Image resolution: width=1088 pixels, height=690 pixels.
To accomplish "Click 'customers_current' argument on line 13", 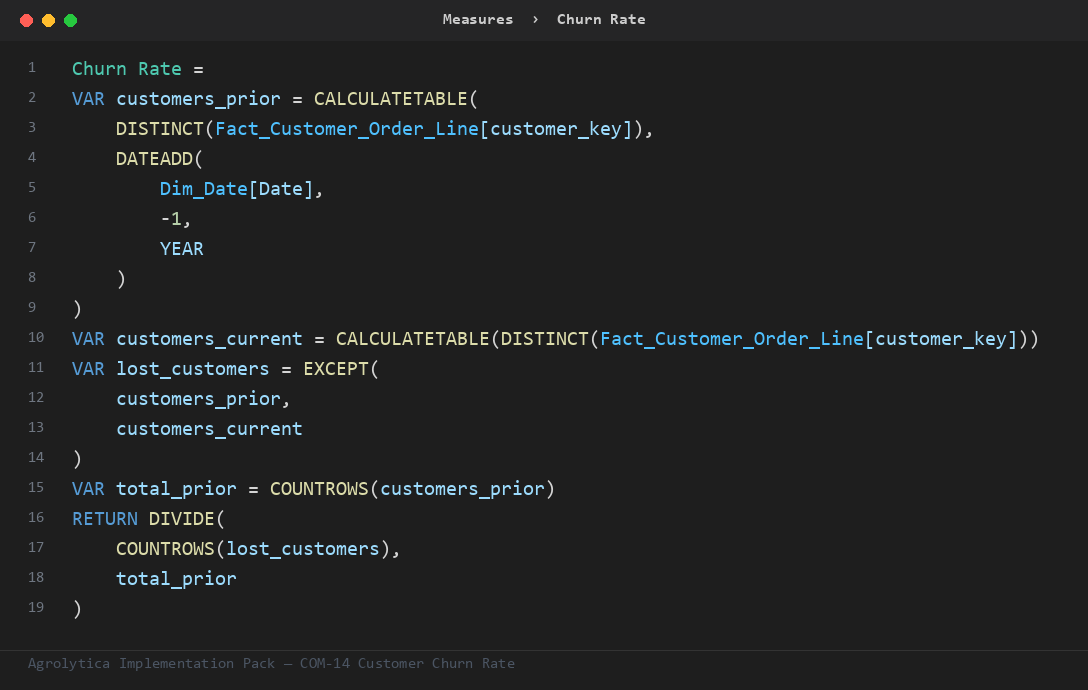I will [x=210, y=428].
